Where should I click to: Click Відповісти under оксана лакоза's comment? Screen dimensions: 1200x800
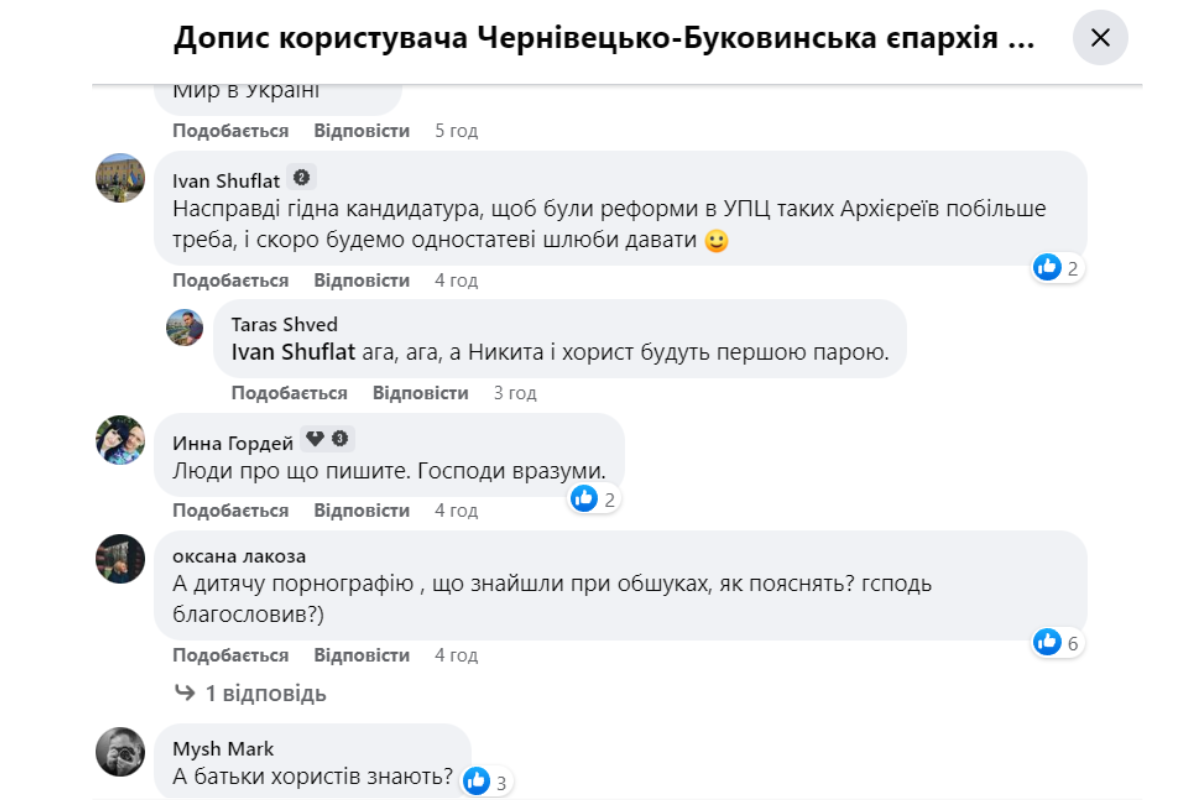[360, 655]
